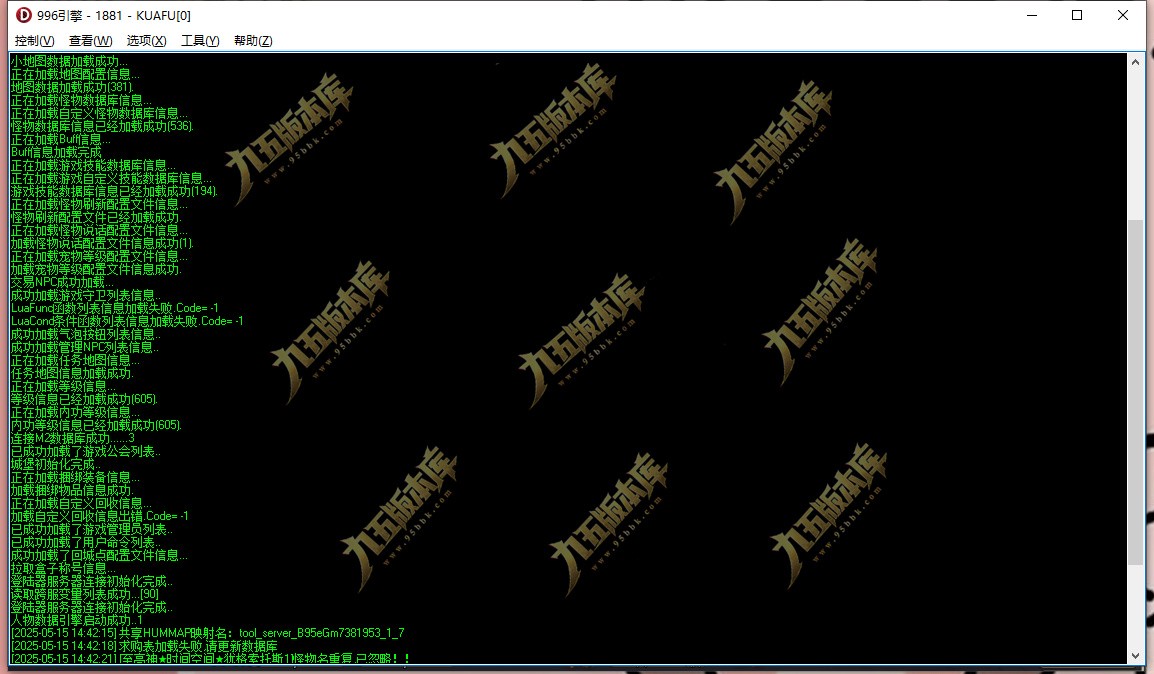This screenshot has height=674, width=1154.
Task: Click the line "正在加载怪物数据库信息..."
Action: click(81, 100)
